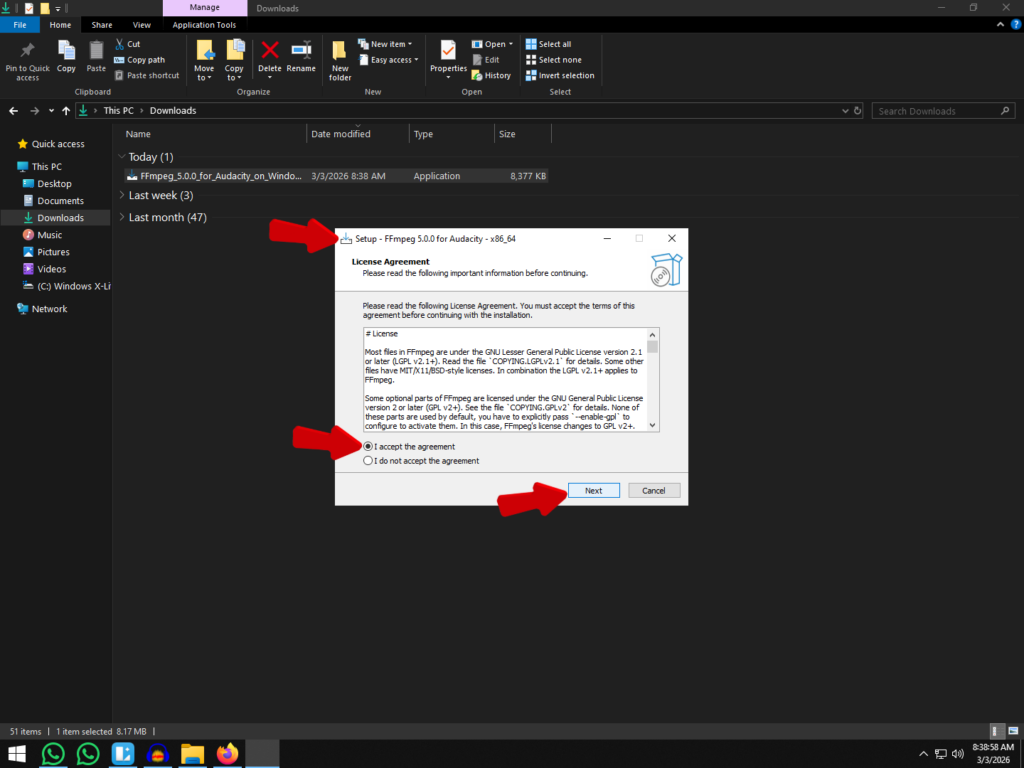Switch to the View ribbon tab

click(141, 25)
